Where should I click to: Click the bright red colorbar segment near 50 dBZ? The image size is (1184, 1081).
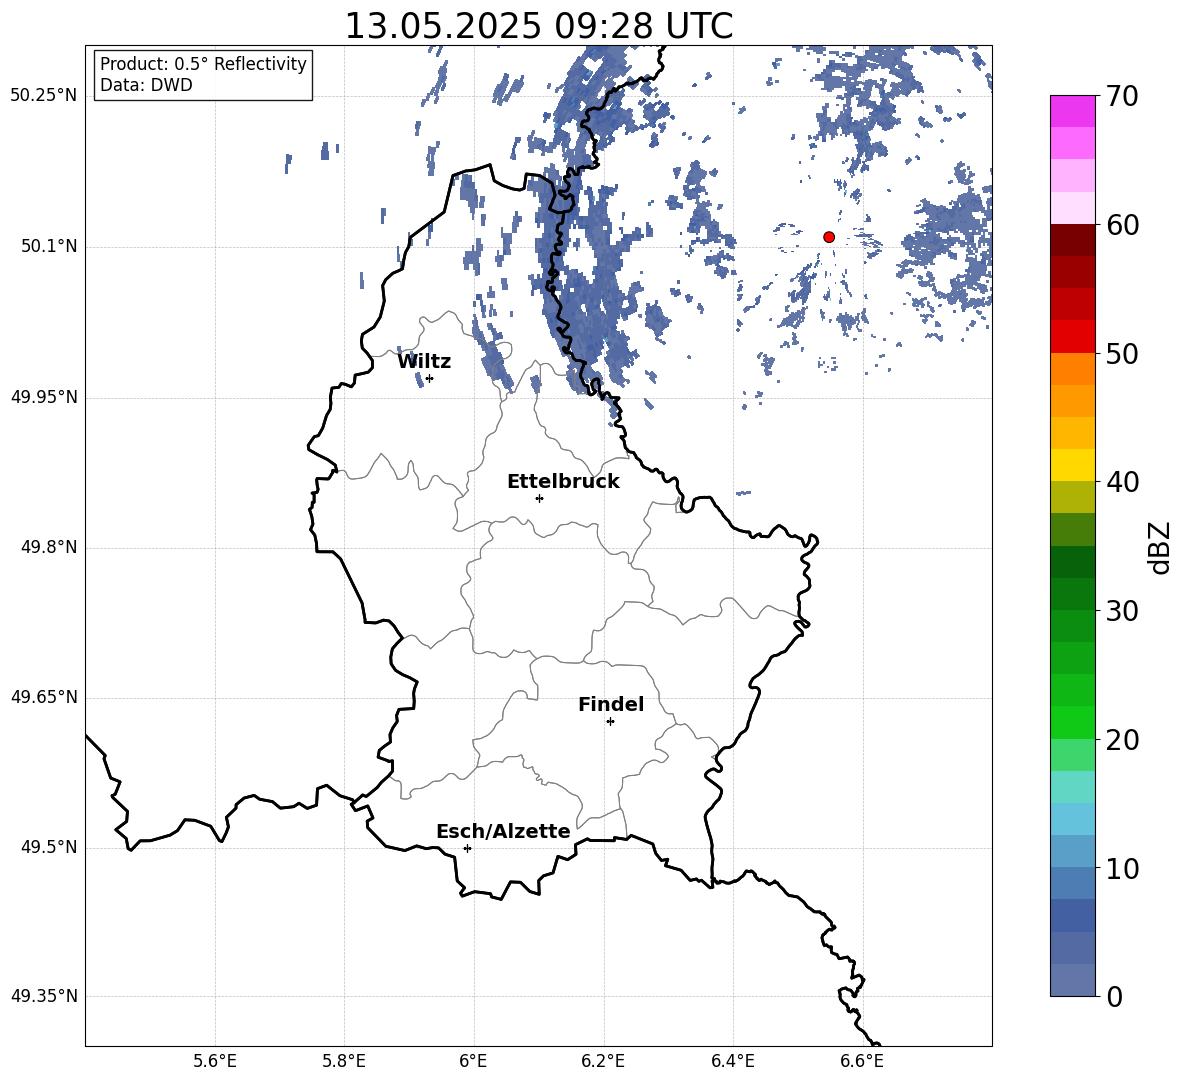tap(1072, 337)
